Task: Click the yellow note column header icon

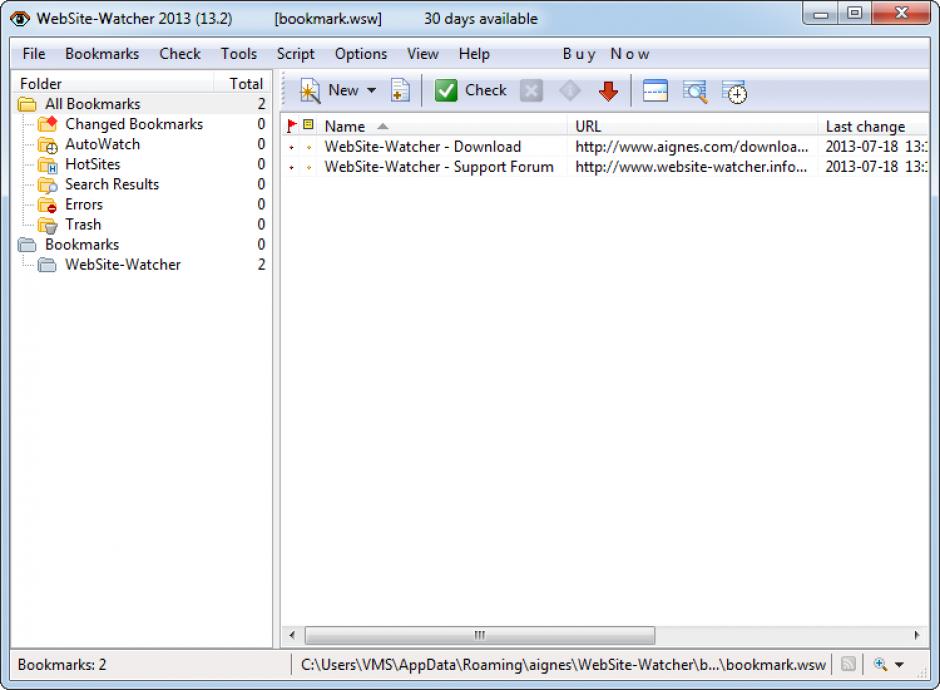Action: [308, 125]
